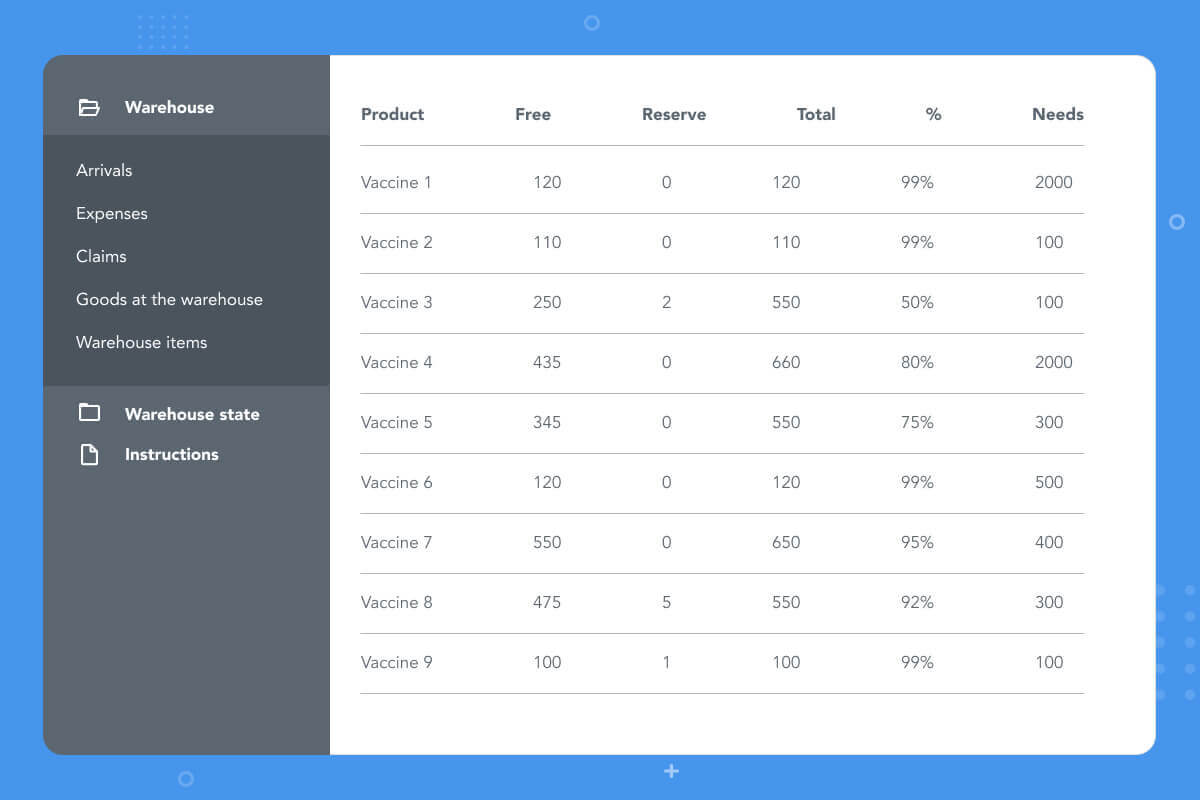Image resolution: width=1200 pixels, height=800 pixels.
Task: Click Vaccine 3 Free value 250
Action: (547, 302)
